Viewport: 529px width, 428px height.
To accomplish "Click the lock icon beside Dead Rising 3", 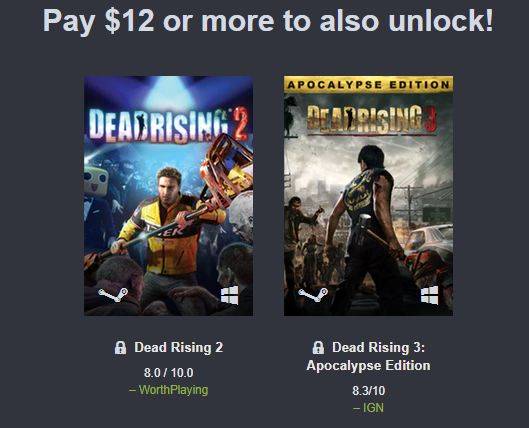I will point(318,347).
